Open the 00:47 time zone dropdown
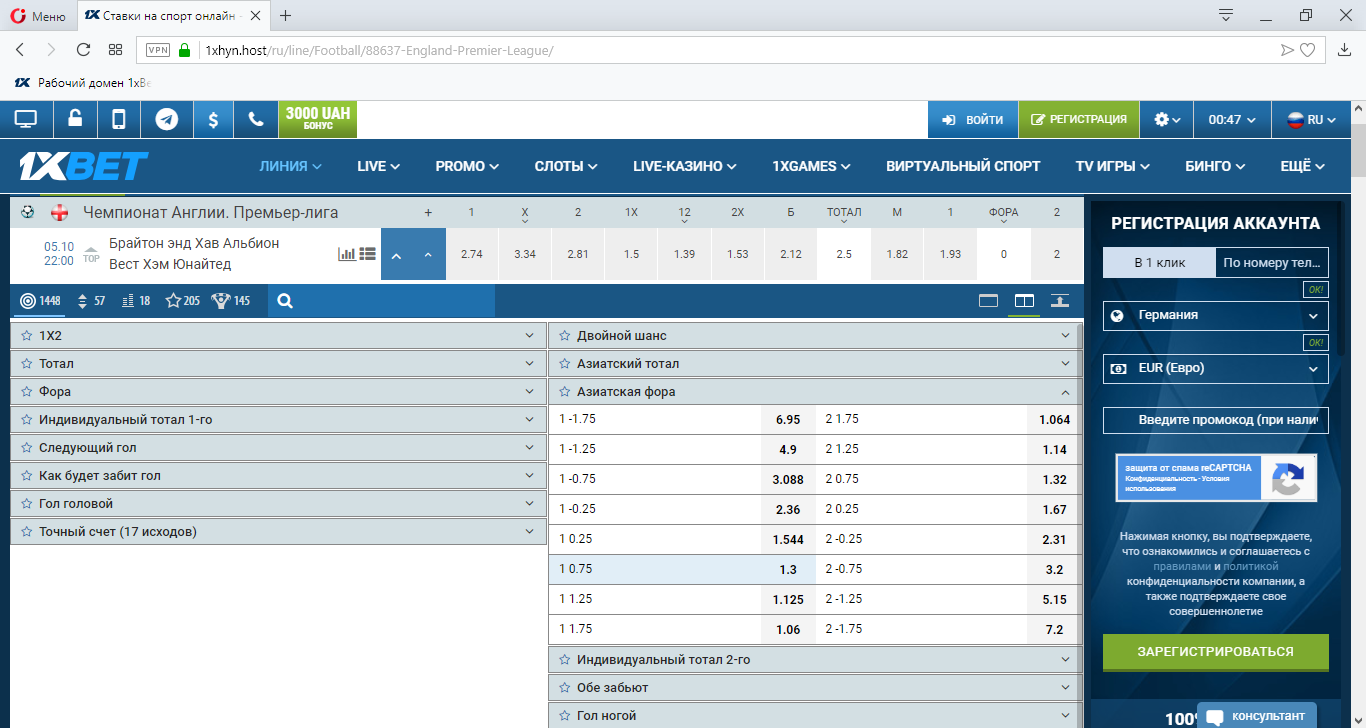This screenshot has width=1366, height=728. (1232, 119)
